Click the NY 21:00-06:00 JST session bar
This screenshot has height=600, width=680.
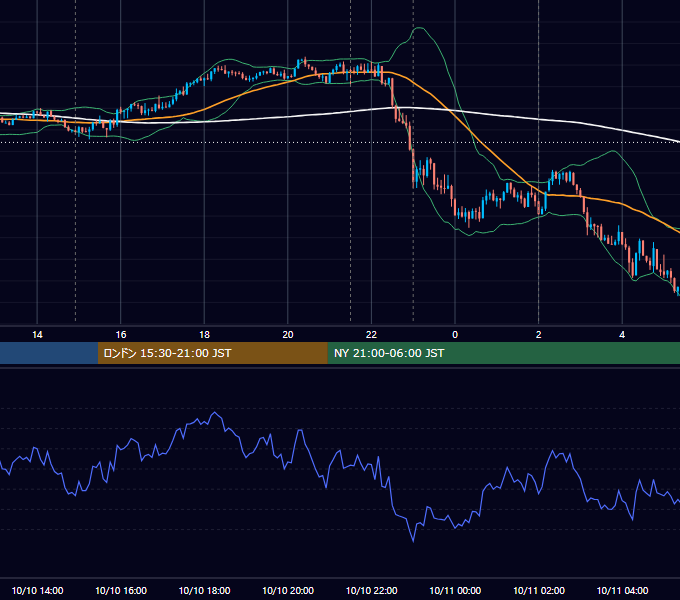point(503,353)
